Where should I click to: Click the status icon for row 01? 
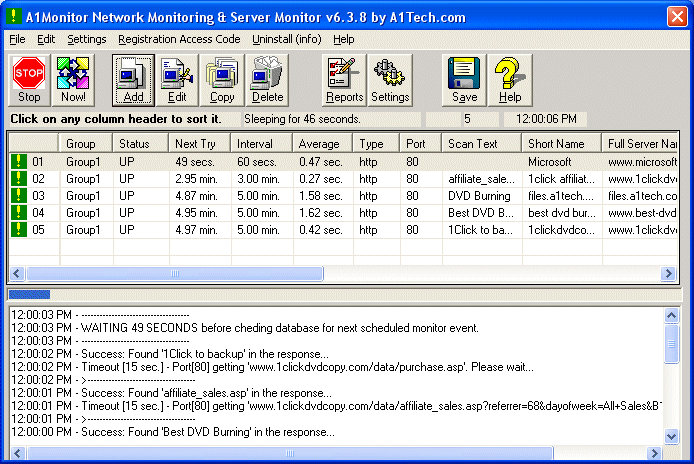(x=19, y=162)
